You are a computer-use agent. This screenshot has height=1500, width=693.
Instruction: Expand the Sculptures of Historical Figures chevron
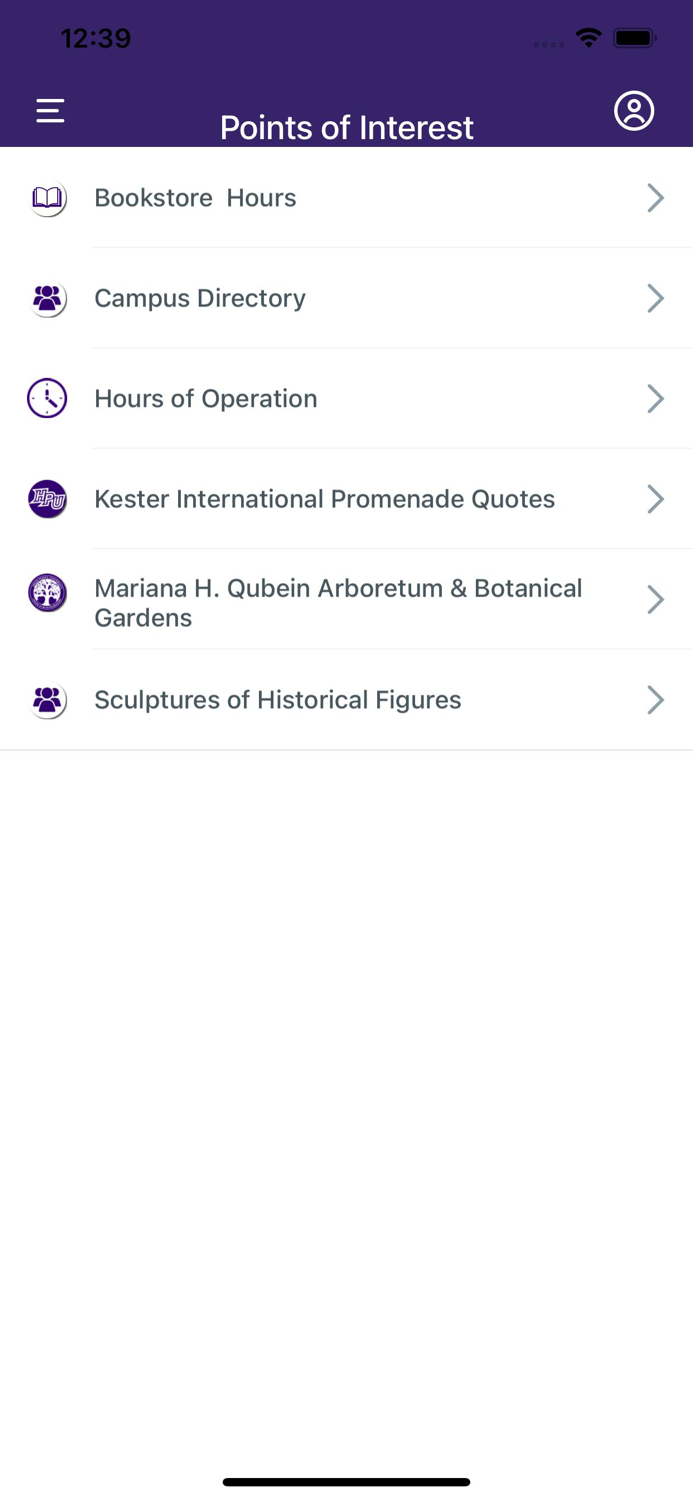pyautogui.click(x=656, y=700)
